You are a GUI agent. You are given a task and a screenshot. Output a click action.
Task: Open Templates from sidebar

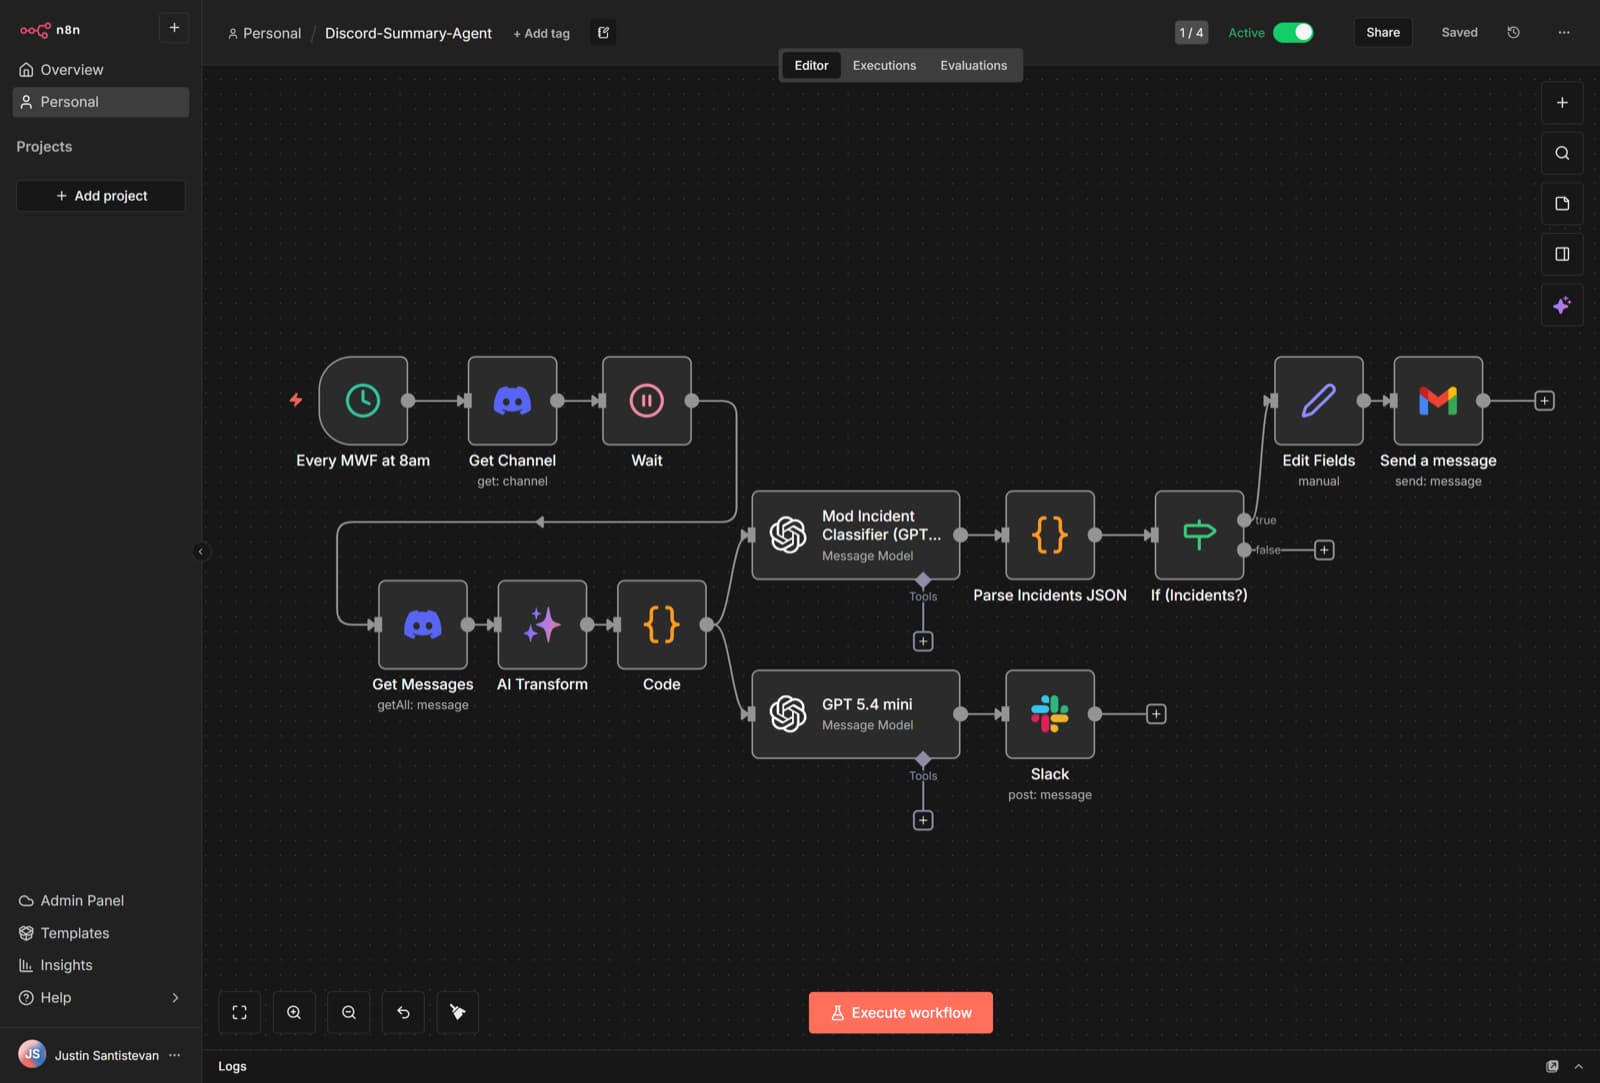[100, 933]
